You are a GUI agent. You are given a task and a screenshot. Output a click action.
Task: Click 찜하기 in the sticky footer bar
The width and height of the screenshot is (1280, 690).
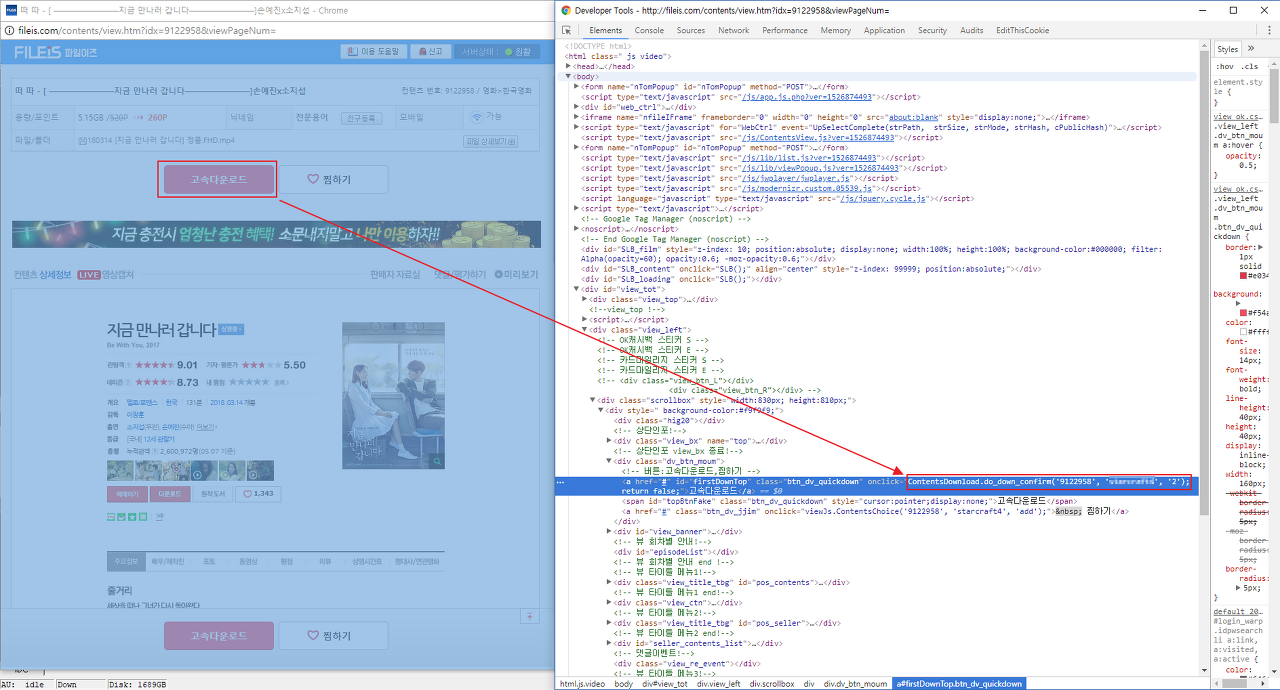(x=332, y=635)
